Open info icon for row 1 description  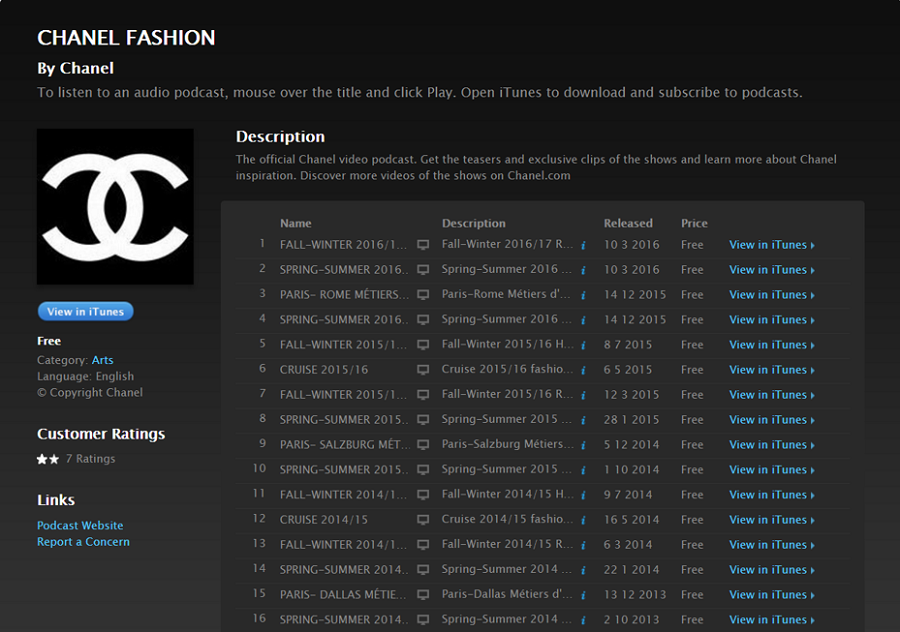coord(583,246)
